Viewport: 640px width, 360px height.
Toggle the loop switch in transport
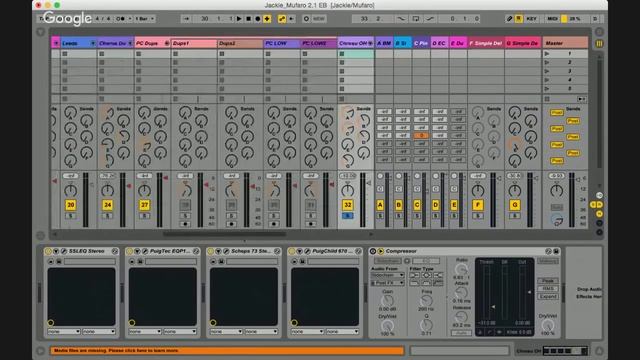(x=416, y=19)
